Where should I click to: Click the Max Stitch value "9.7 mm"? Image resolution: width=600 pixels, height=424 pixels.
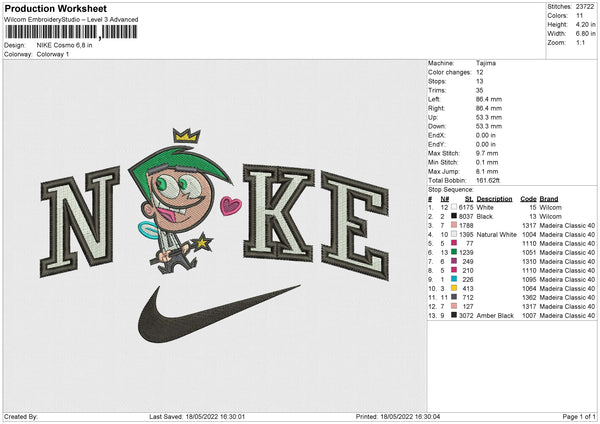(x=487, y=153)
